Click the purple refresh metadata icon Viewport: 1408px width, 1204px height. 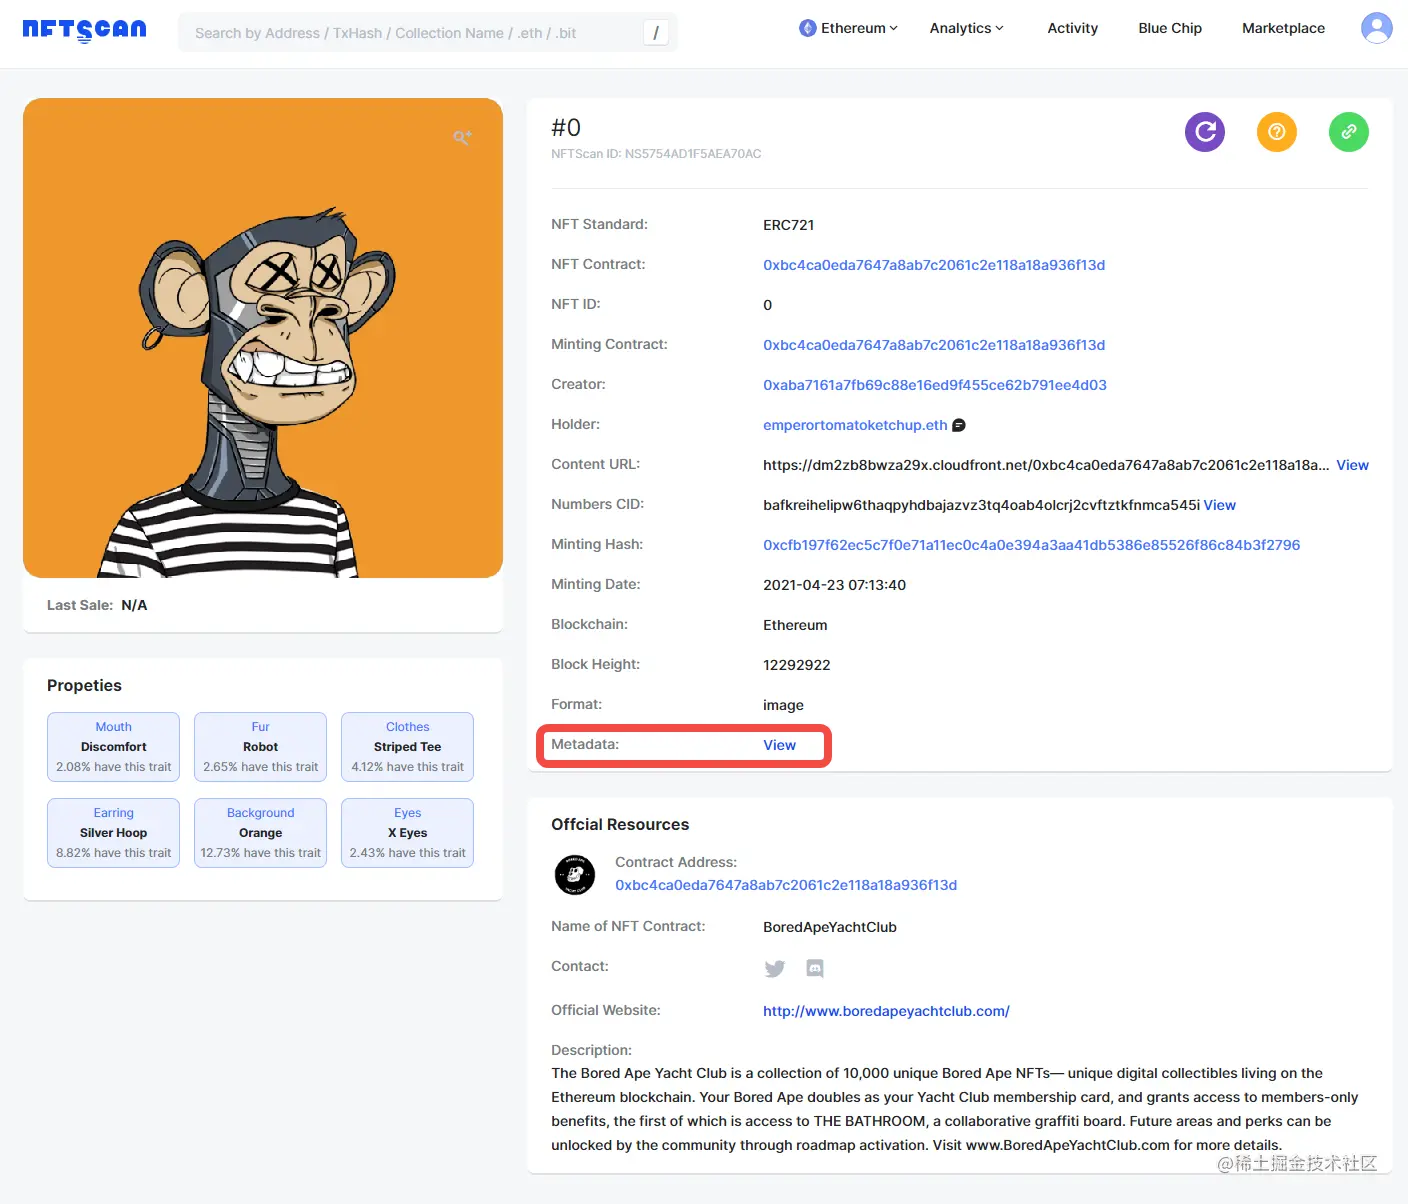point(1204,132)
